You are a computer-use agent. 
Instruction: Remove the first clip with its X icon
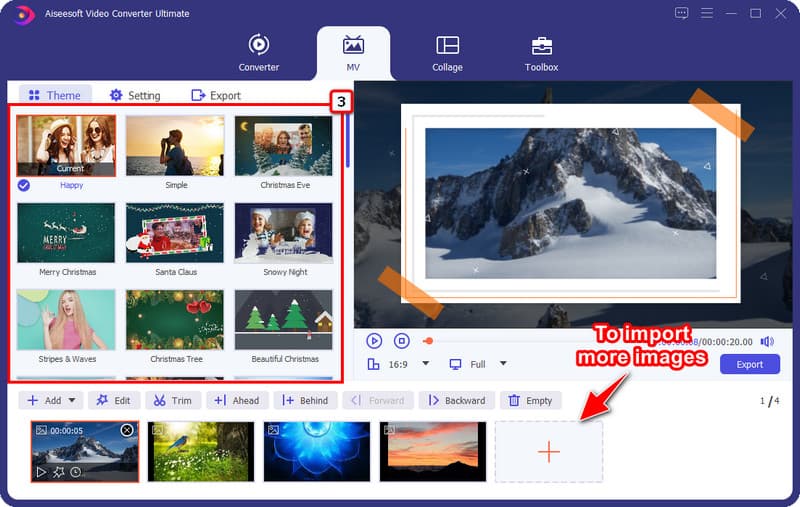127,430
